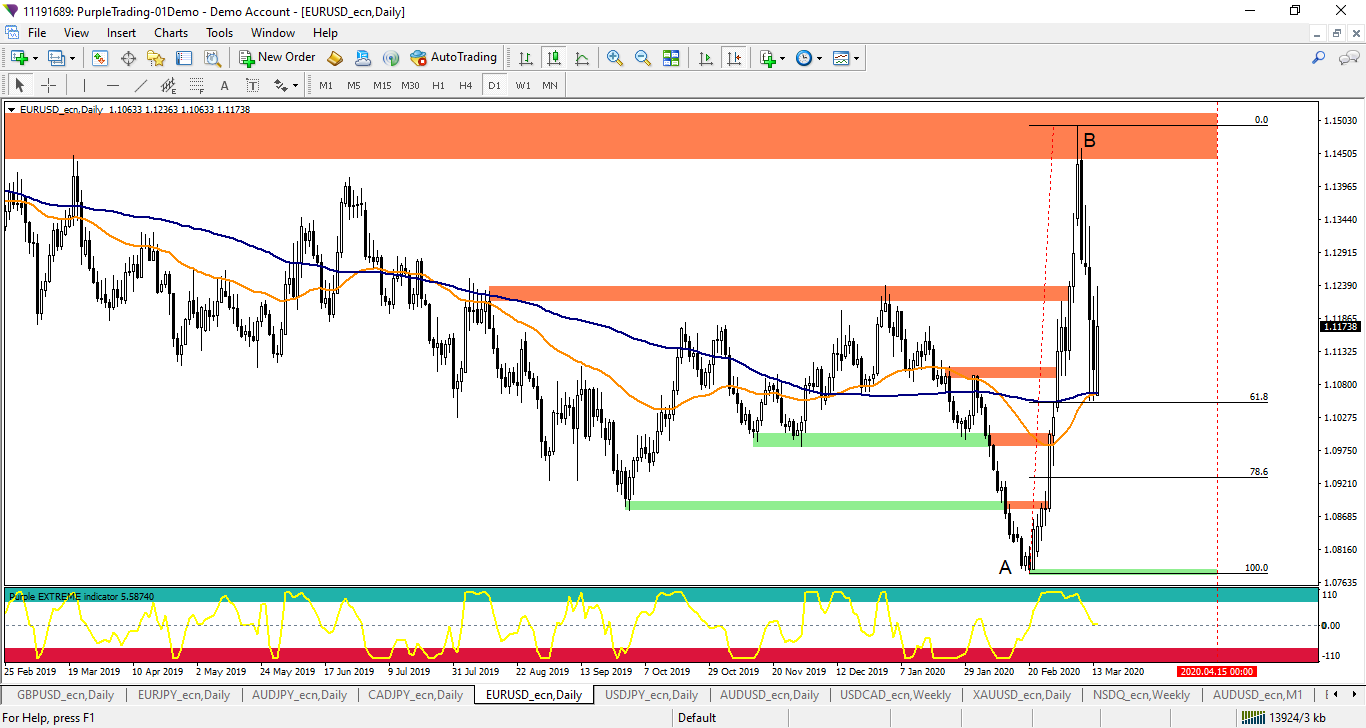Click the New Order button
The width and height of the screenshot is (1366, 728).
pos(277,58)
